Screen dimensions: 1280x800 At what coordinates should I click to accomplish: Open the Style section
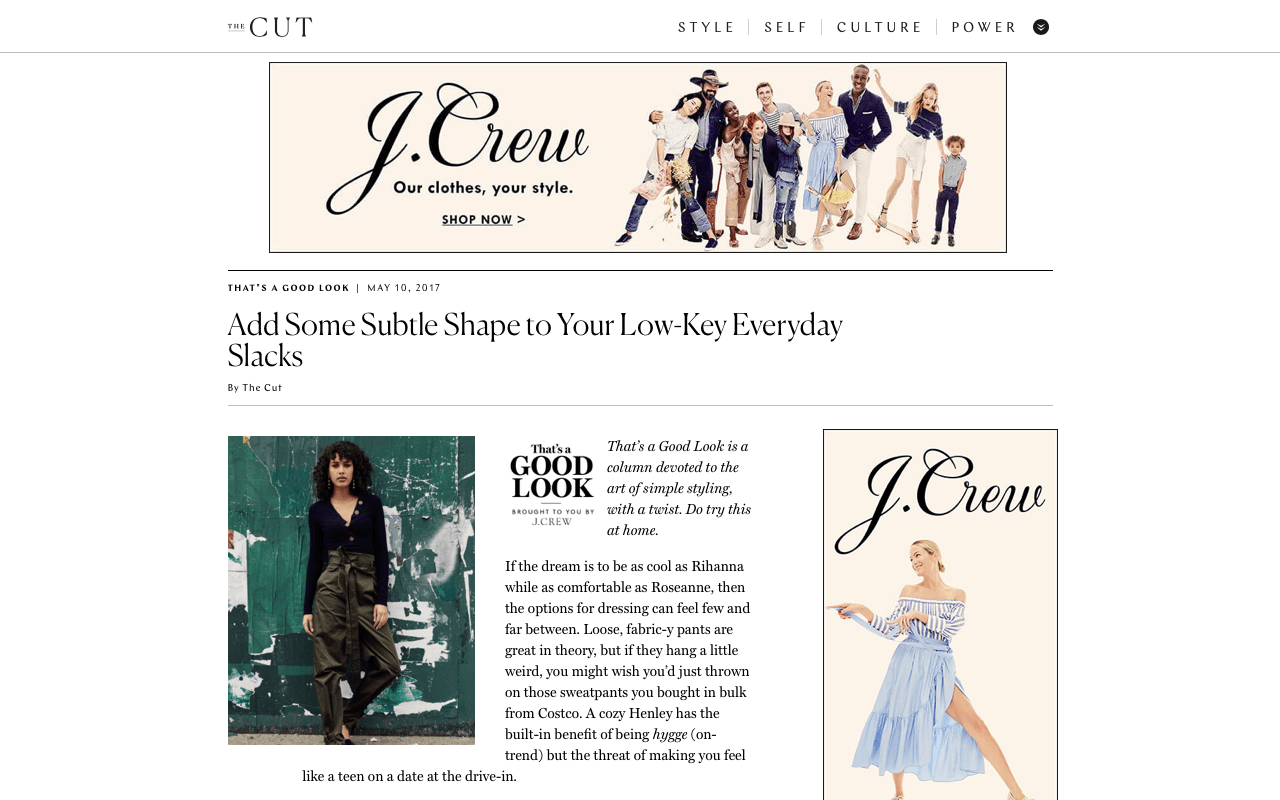[x=707, y=28]
